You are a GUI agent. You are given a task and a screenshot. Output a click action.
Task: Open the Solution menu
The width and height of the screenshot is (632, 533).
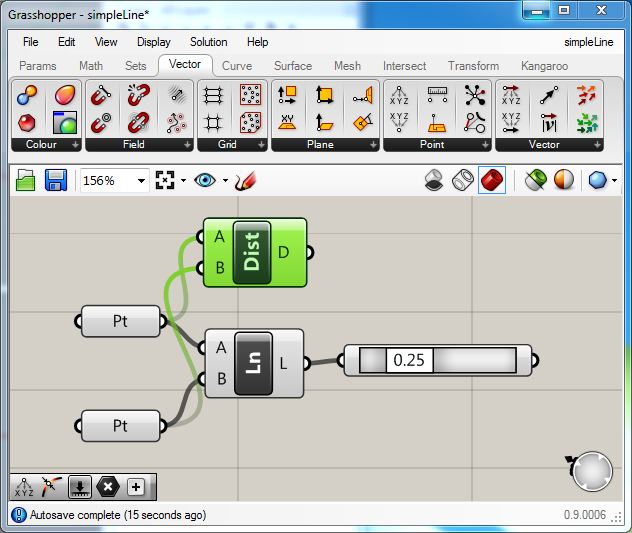(208, 42)
